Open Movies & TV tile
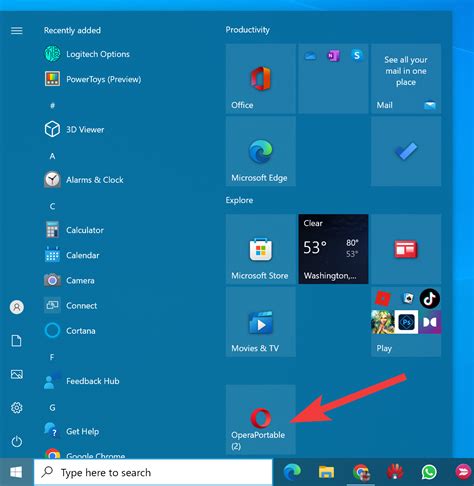 click(x=260, y=322)
